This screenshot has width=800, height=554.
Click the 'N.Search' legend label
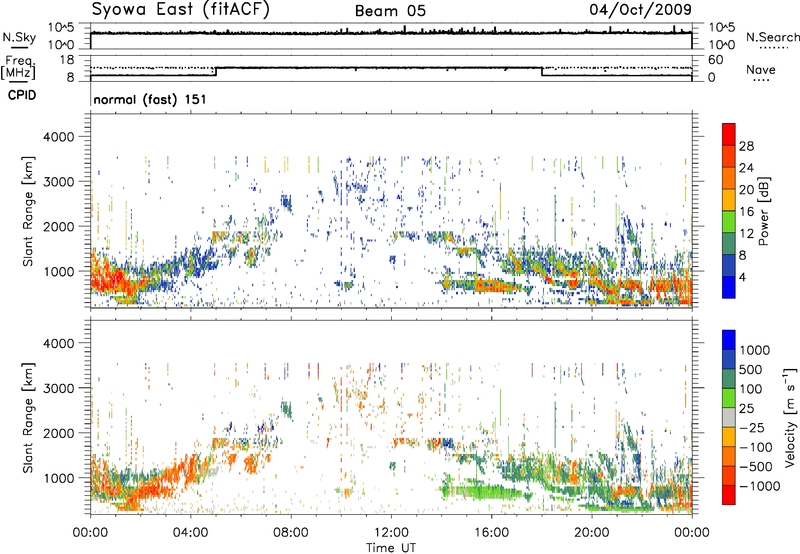pyautogui.click(x=772, y=37)
